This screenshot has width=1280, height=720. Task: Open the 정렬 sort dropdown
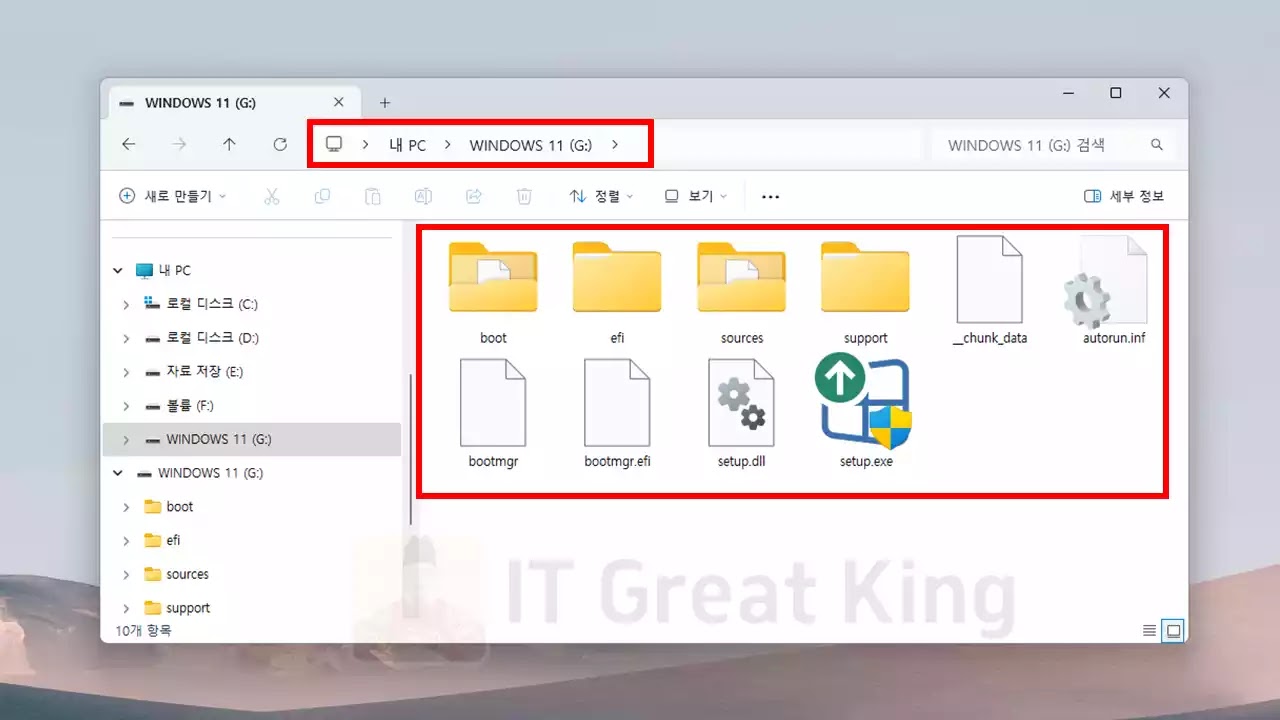tap(601, 197)
